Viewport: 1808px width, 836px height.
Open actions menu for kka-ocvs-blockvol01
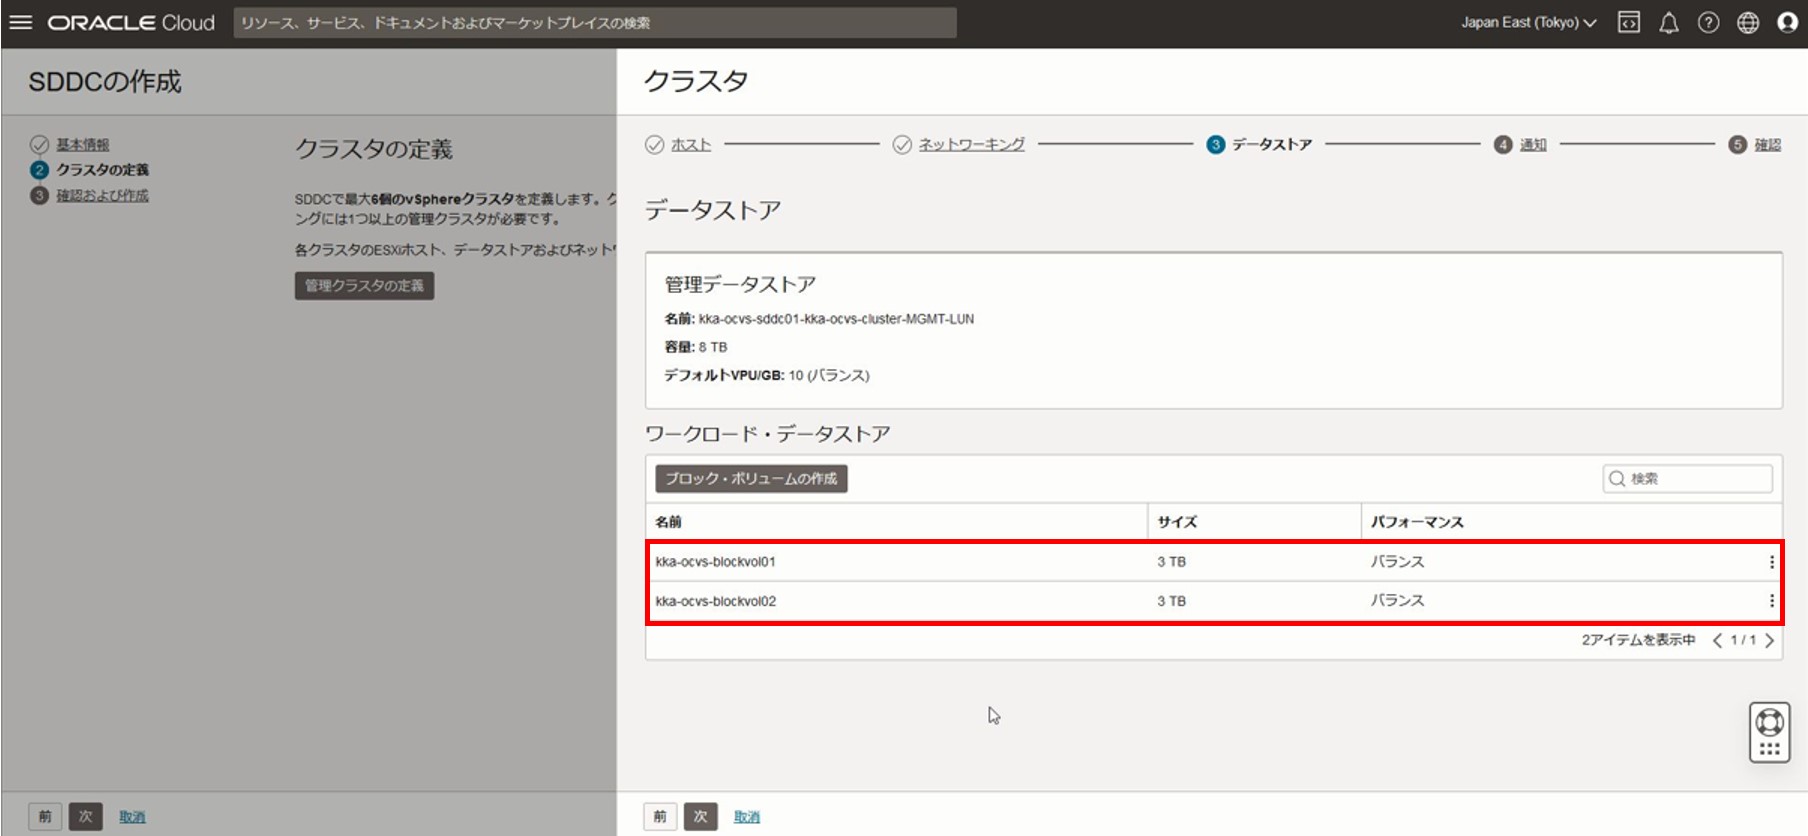[x=1771, y=562]
